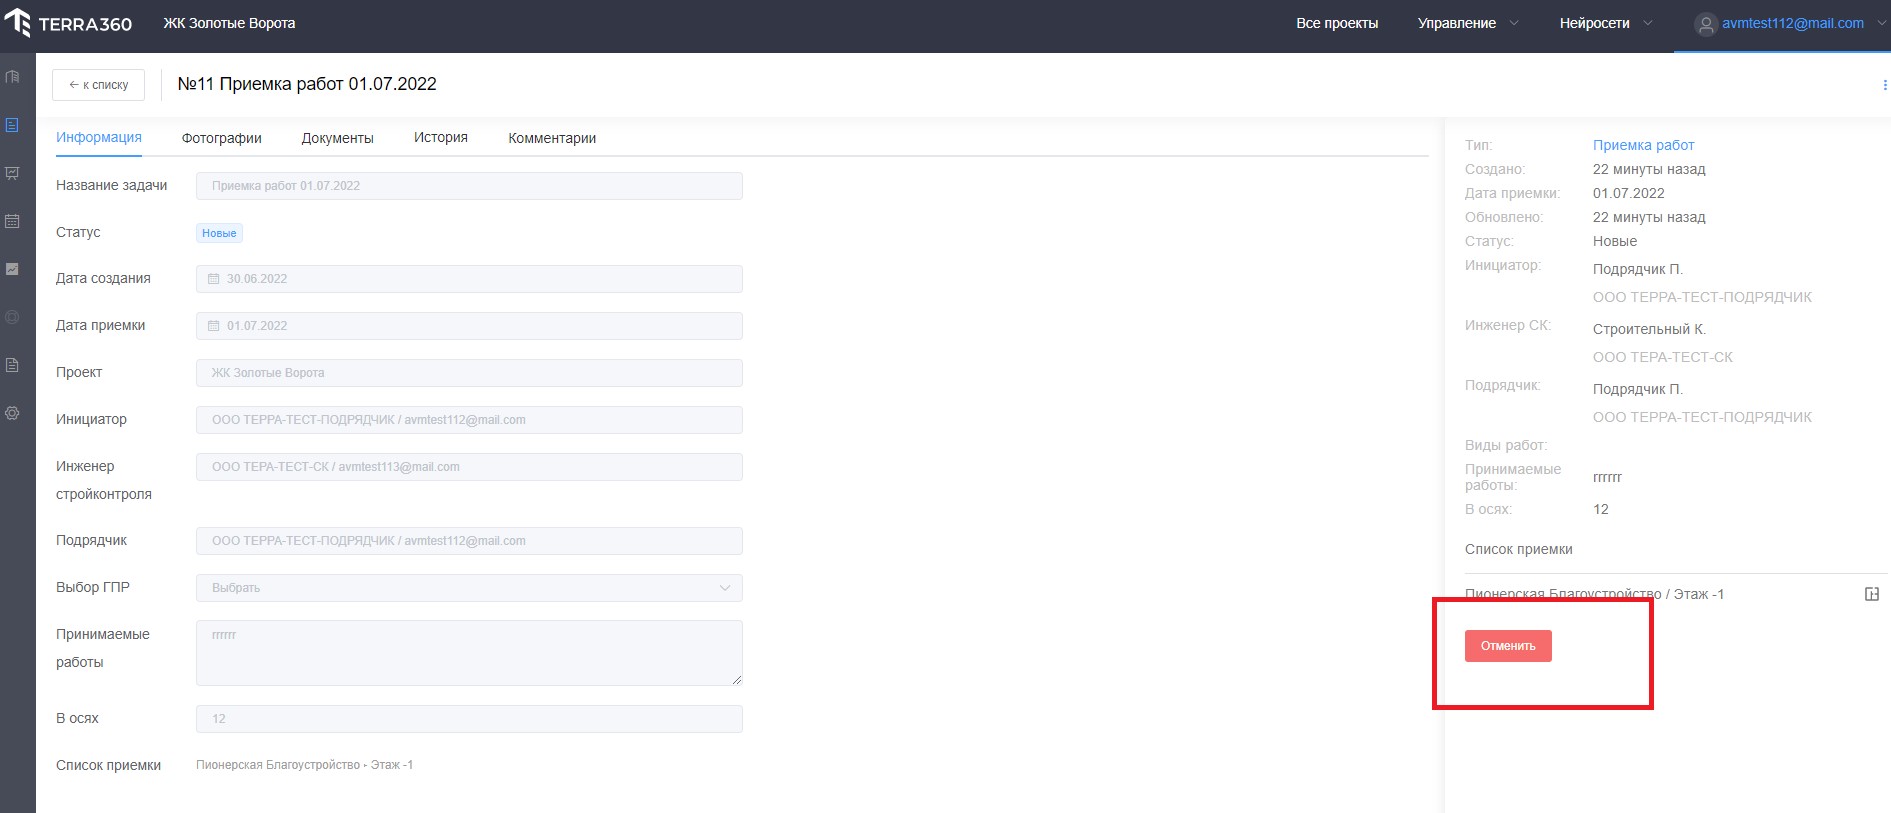
Task: Click ООО ТЕРА-ТЕСТ-СК in side panel
Action: (x=1662, y=357)
